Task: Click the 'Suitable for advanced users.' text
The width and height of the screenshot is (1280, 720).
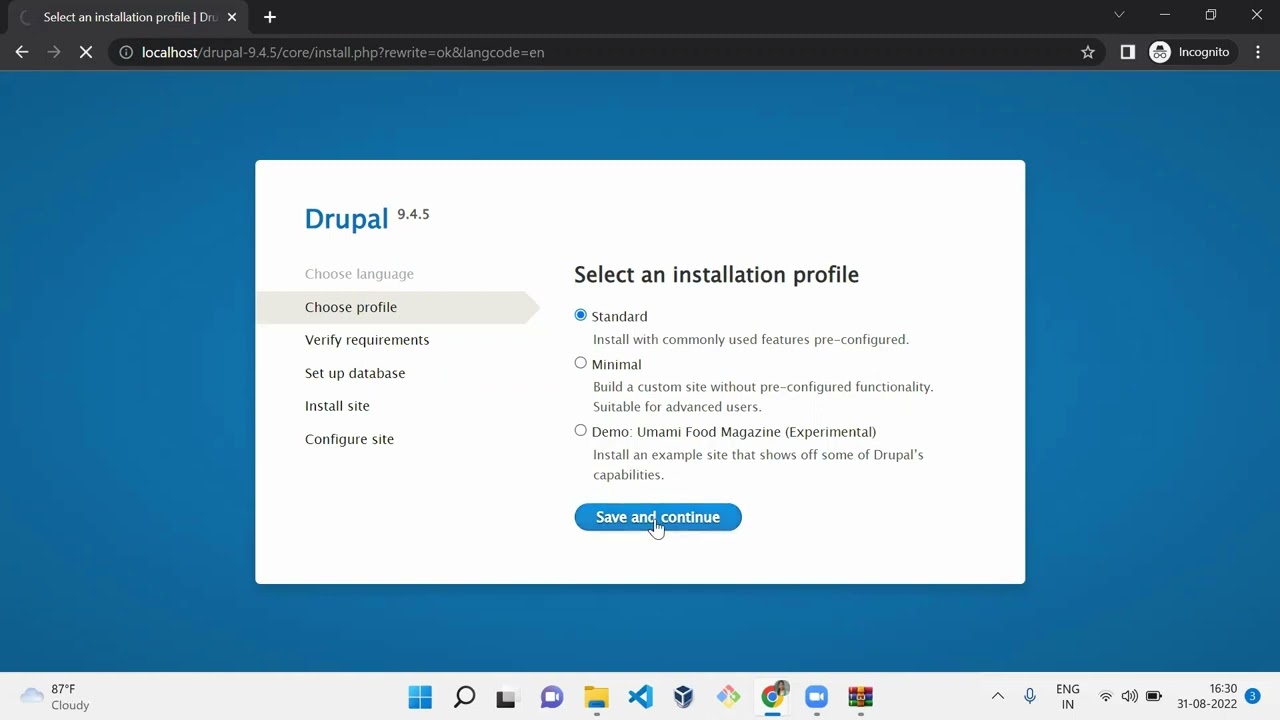Action: [677, 407]
